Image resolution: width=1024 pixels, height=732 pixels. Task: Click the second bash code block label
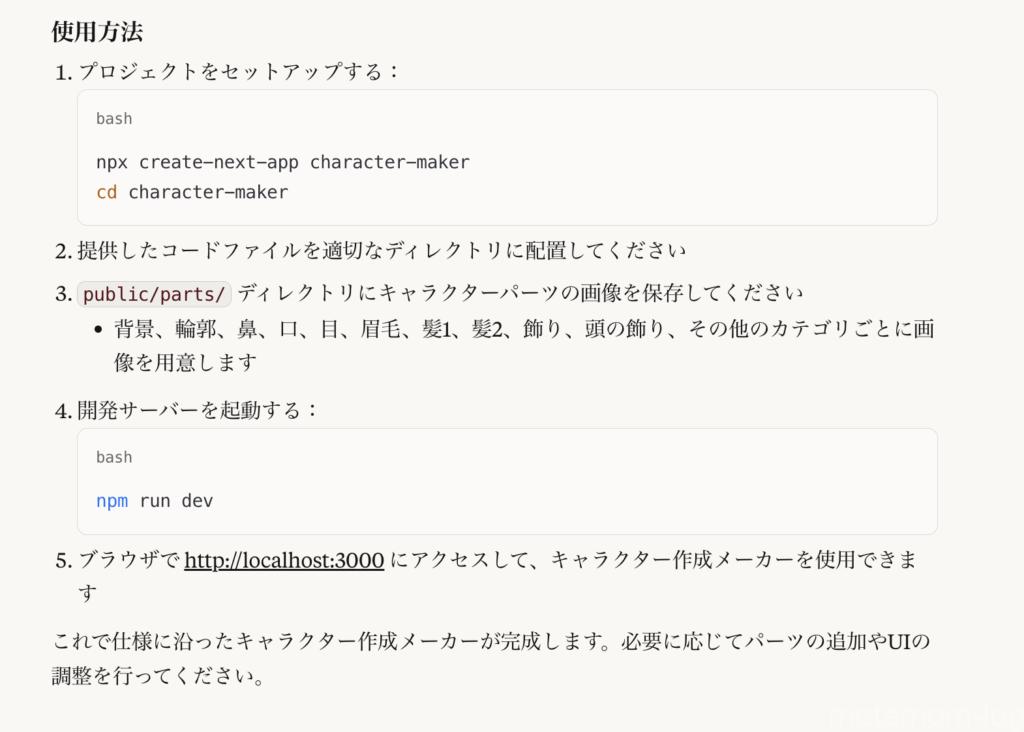(x=114, y=457)
